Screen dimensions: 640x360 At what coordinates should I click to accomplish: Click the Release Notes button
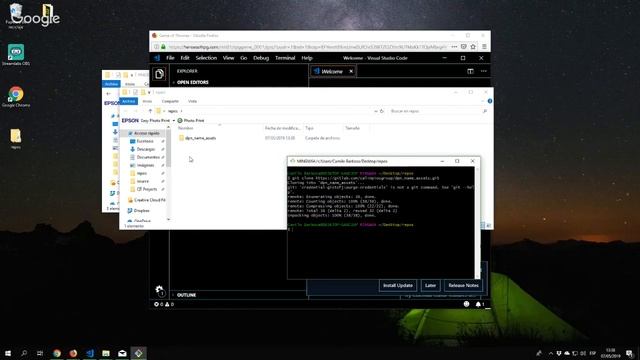[x=463, y=285]
